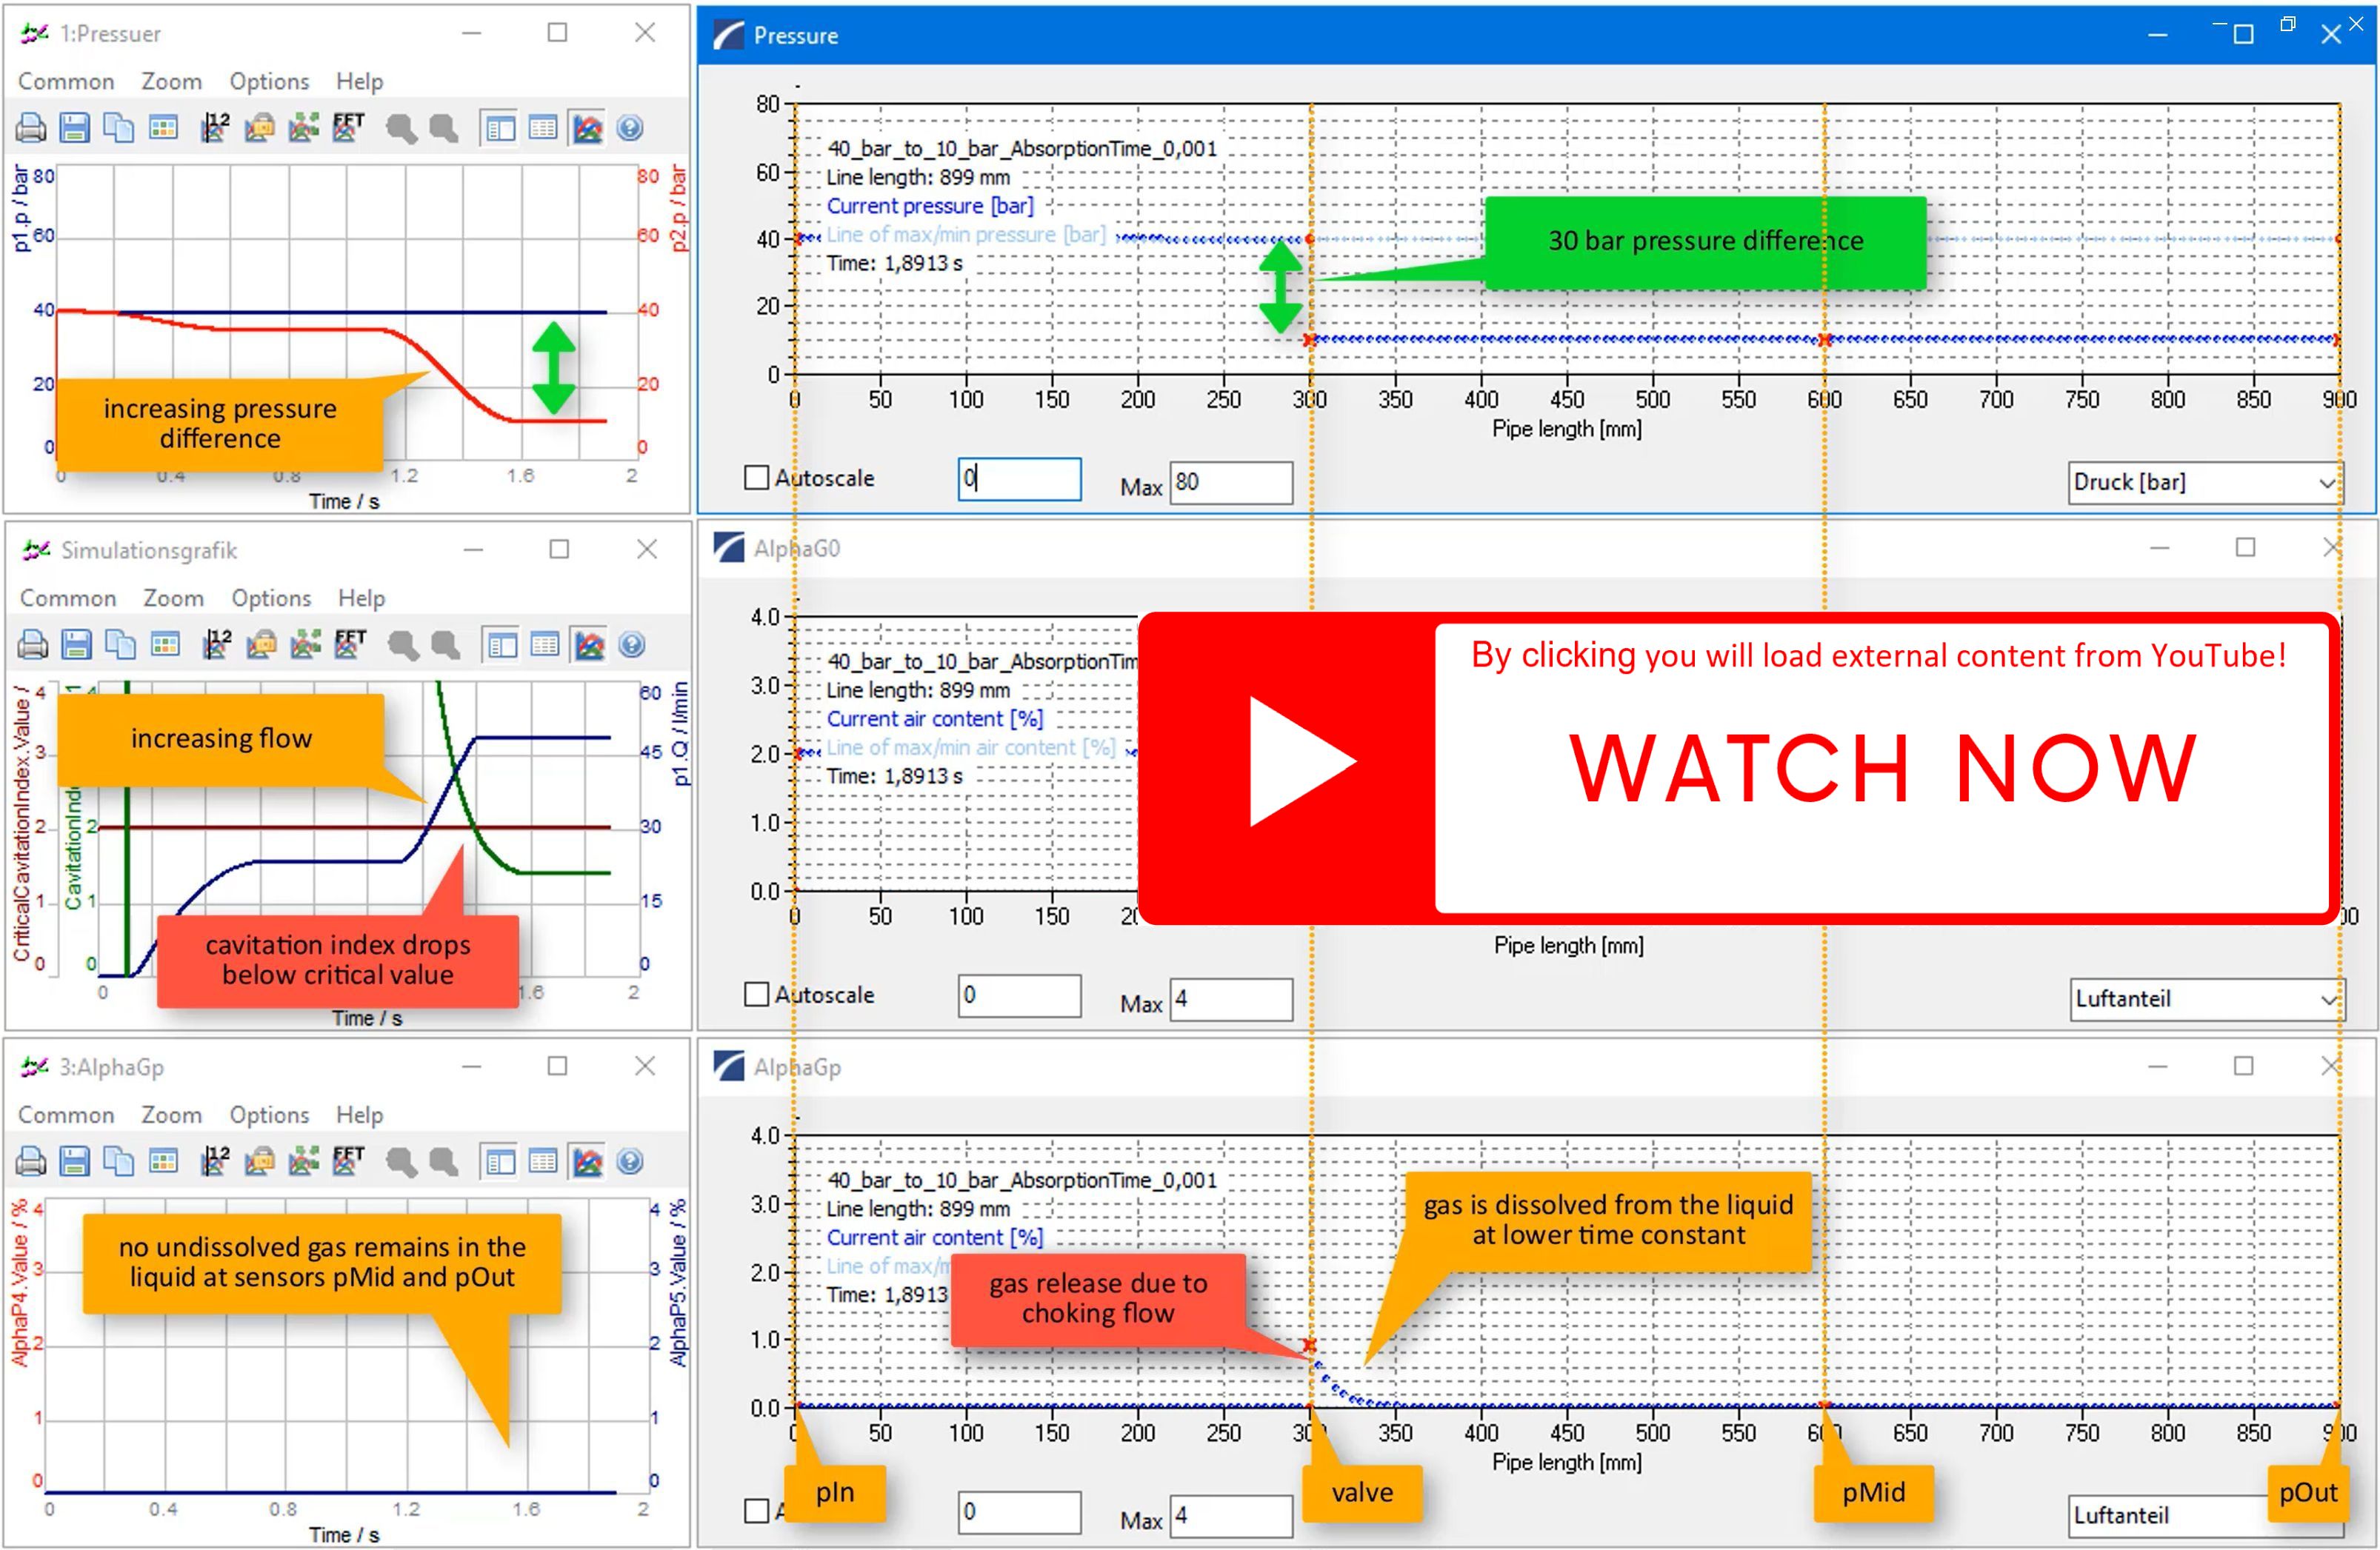Open Zoom menu in 1:Pressuer window
2380x1550 pixels.
coord(171,81)
